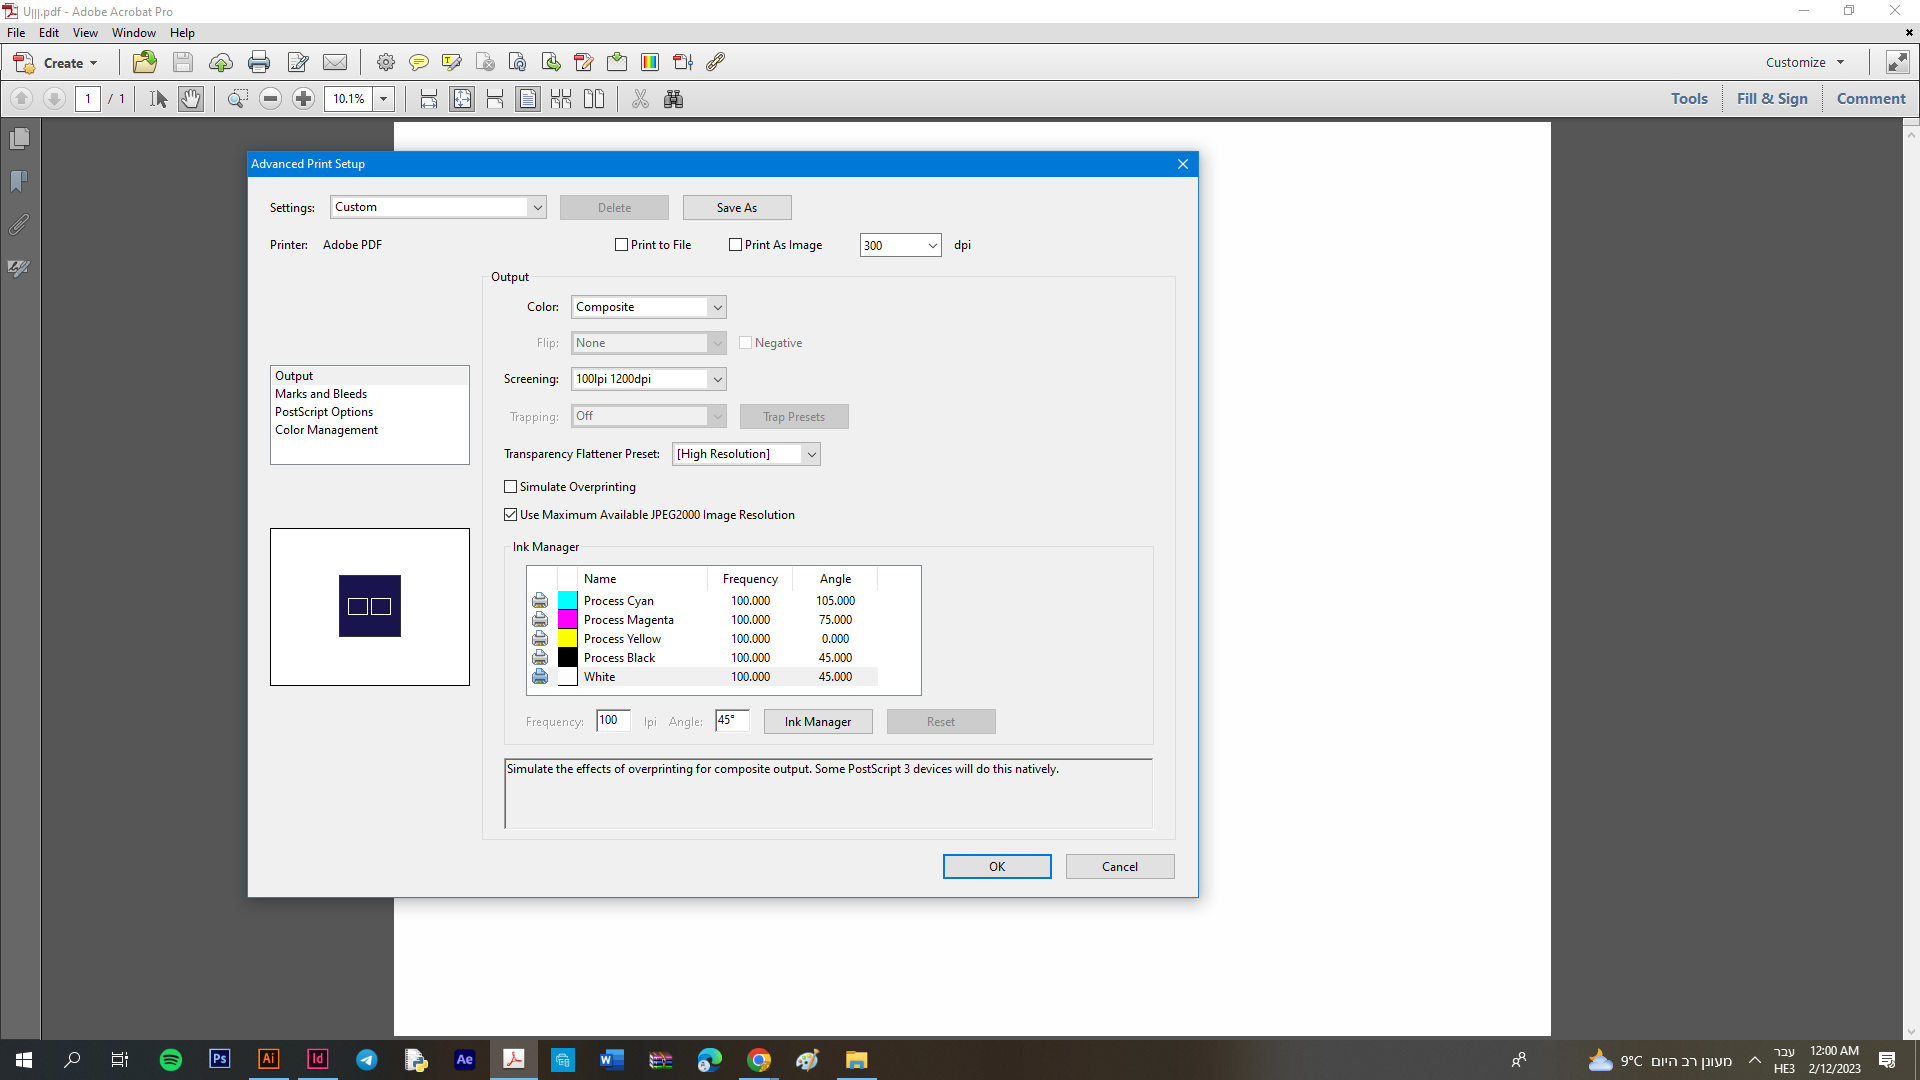Click the email envelope toolbar icon
The height and width of the screenshot is (1080, 1920).
(335, 62)
